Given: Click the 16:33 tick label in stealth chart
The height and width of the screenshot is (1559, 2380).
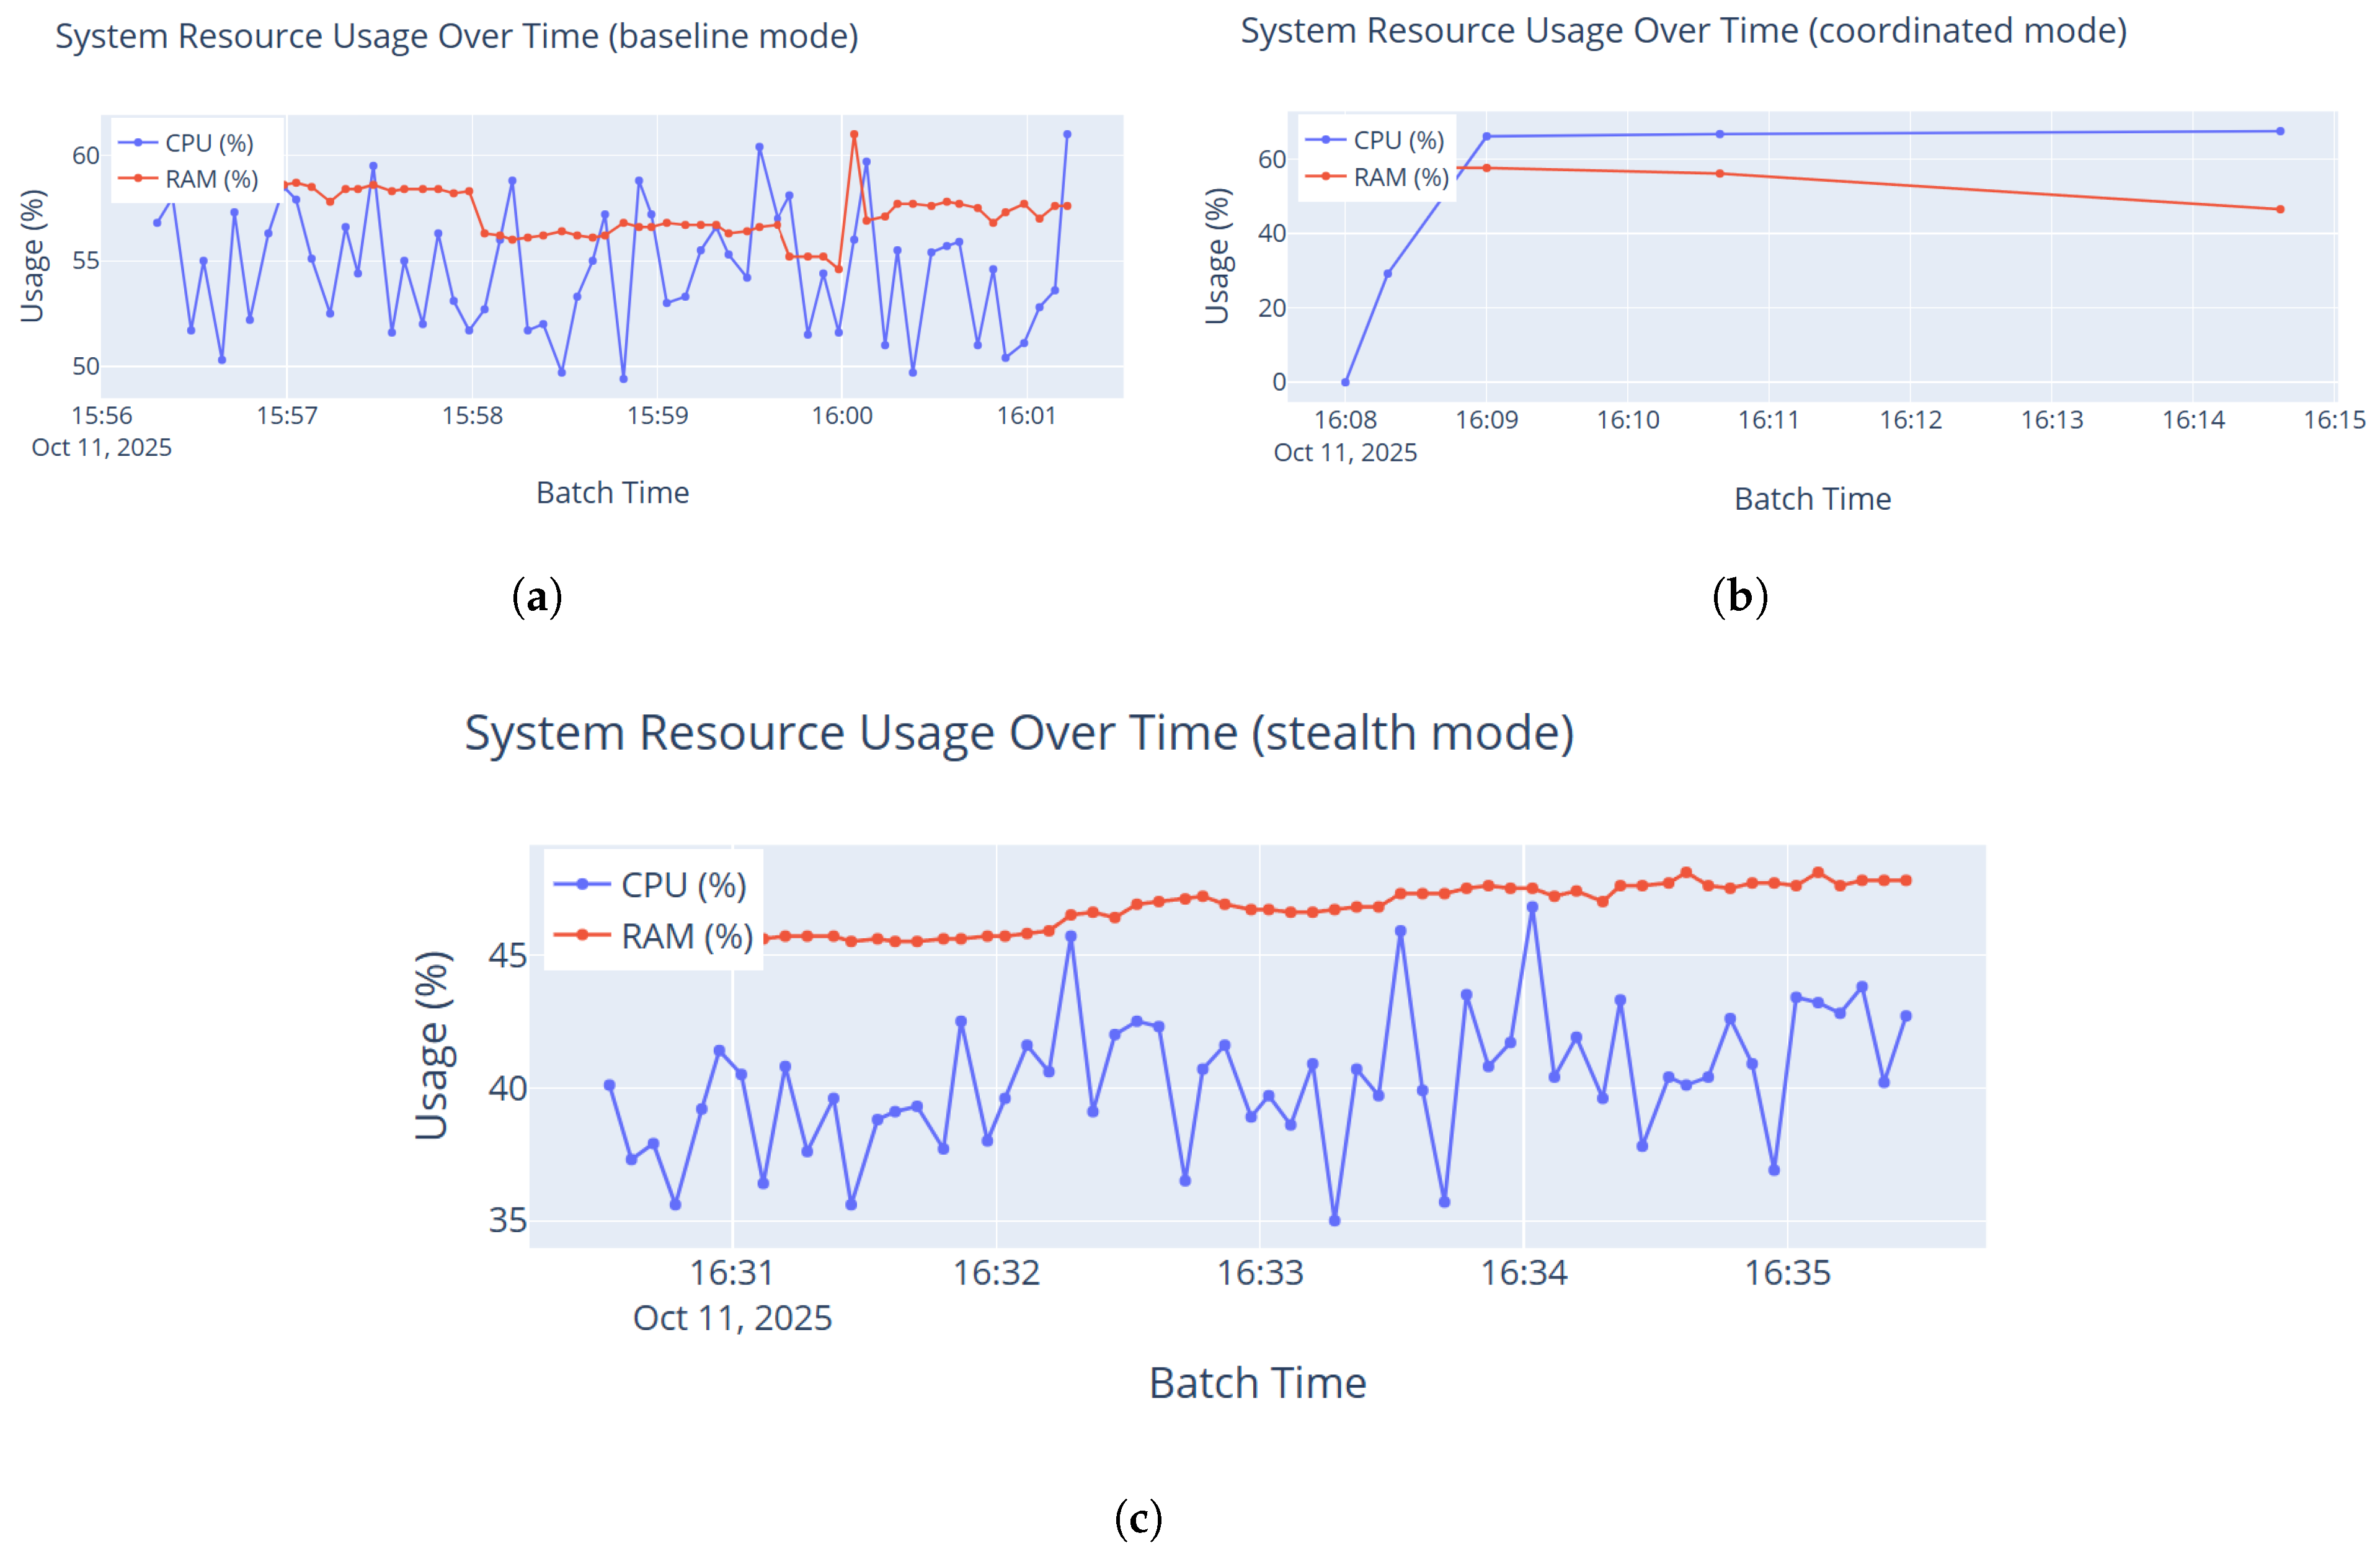Looking at the screenshot, I should pyautogui.click(x=1259, y=1272).
